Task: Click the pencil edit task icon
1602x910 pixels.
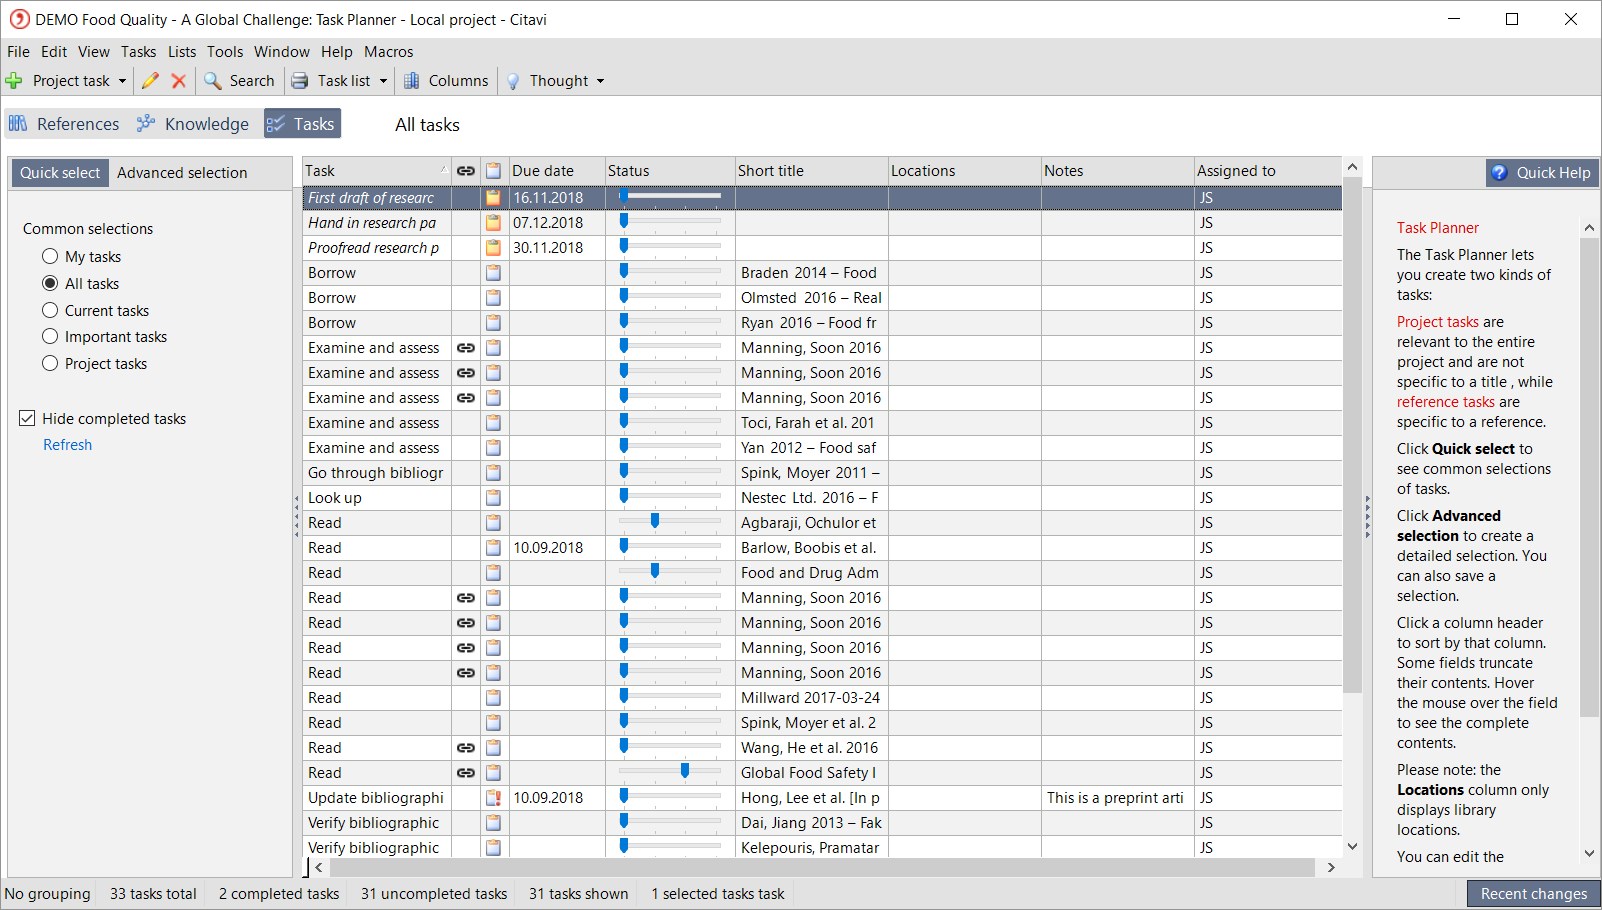Action: click(150, 81)
